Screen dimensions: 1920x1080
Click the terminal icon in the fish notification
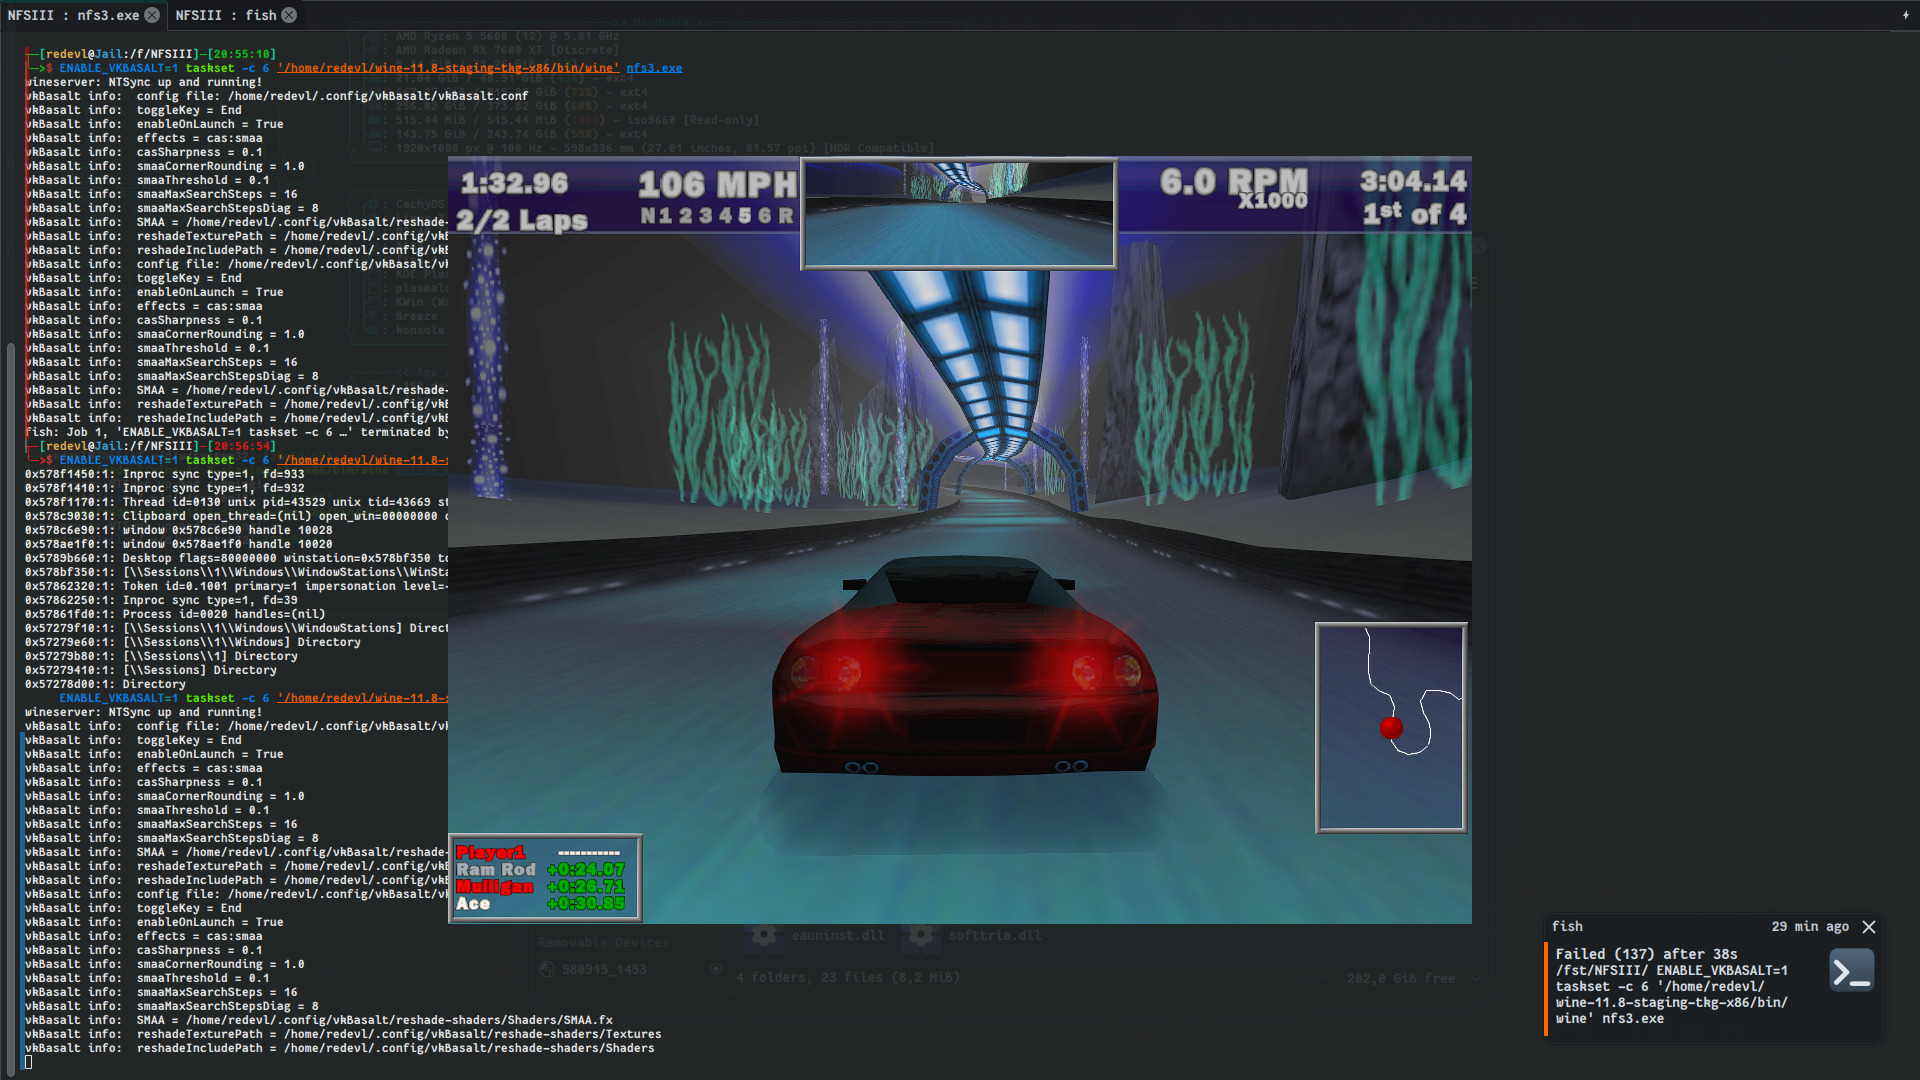[x=1851, y=971]
